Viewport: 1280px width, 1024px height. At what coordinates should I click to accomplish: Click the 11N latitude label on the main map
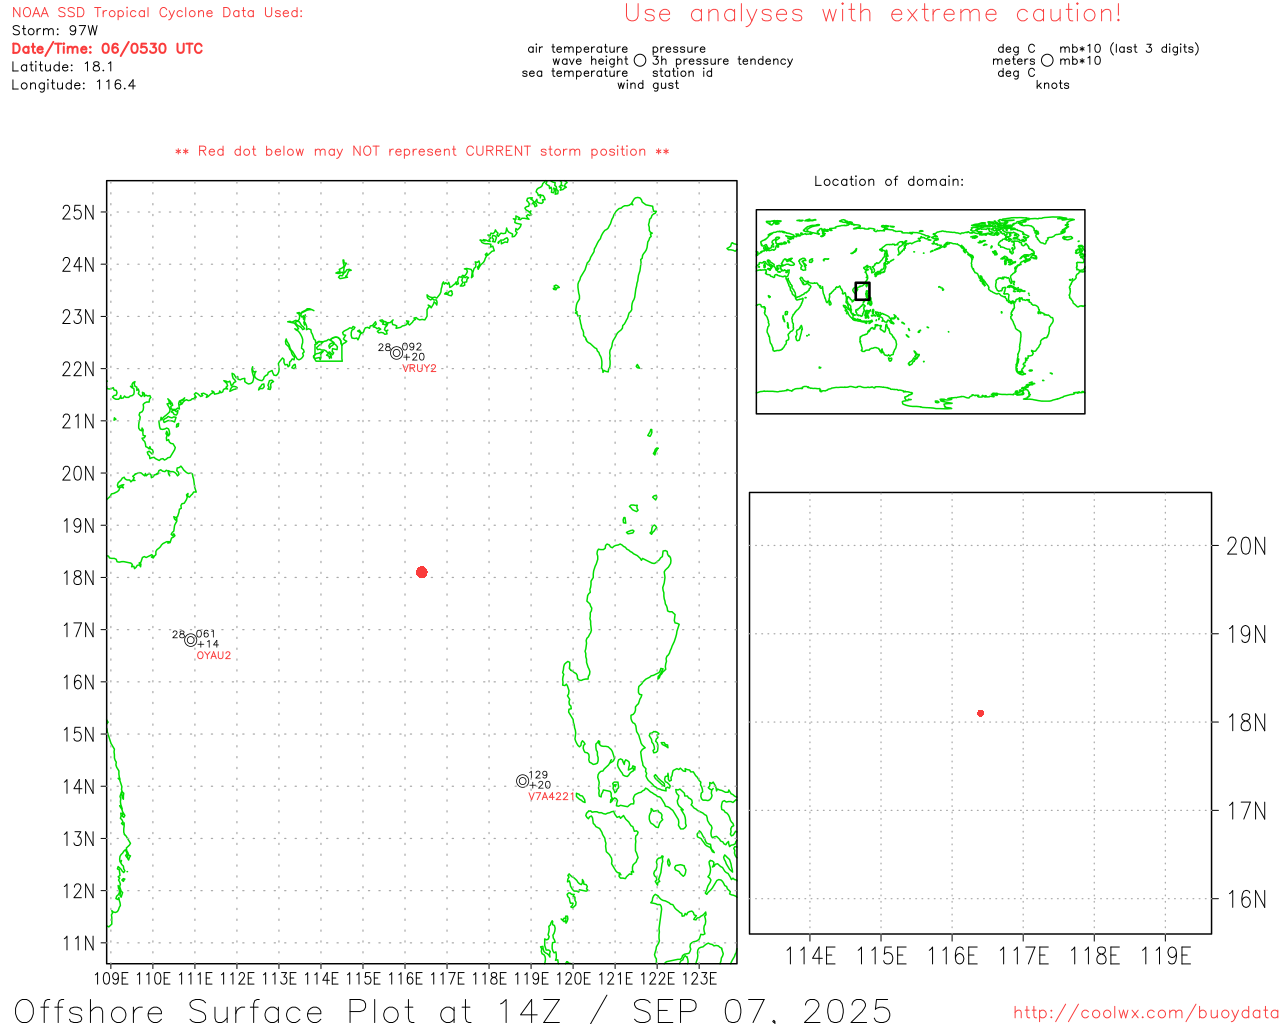coord(78,943)
